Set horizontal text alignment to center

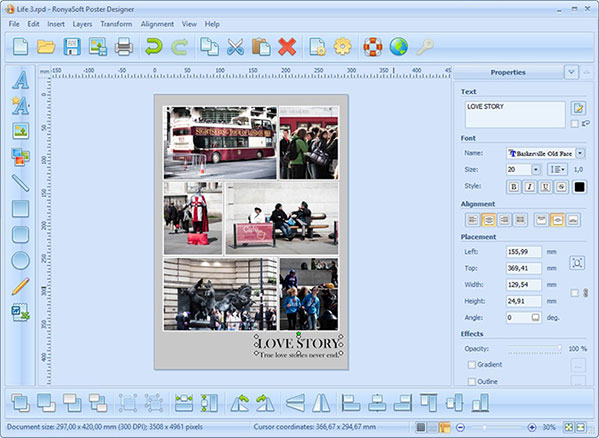(x=489, y=220)
